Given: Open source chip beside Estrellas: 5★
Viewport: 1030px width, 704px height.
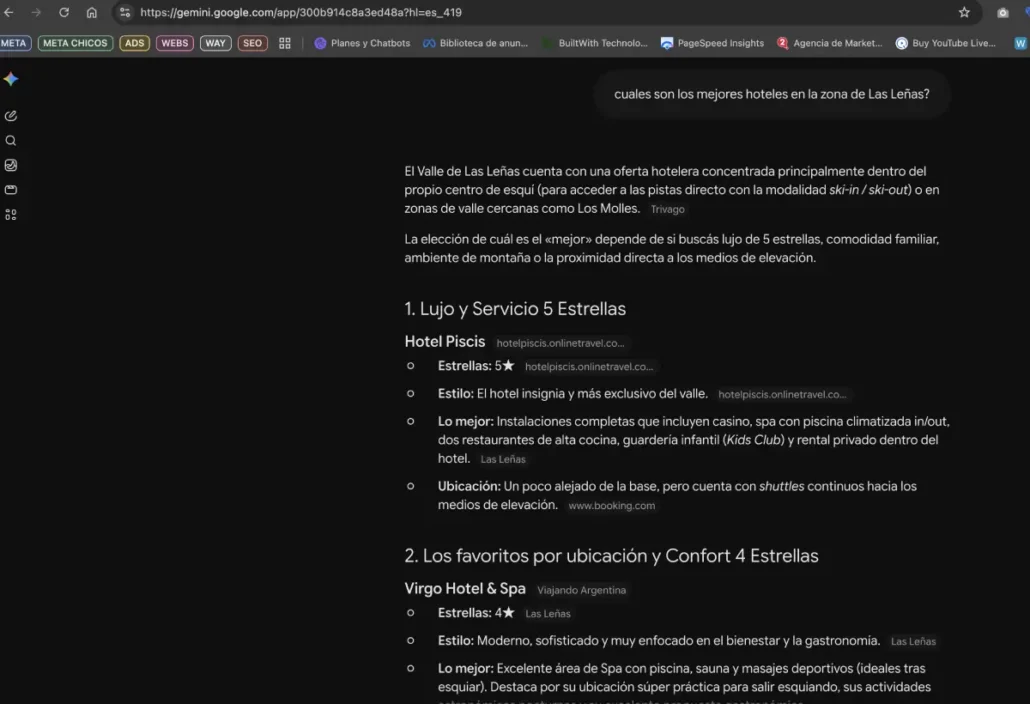Looking at the screenshot, I should coord(589,366).
